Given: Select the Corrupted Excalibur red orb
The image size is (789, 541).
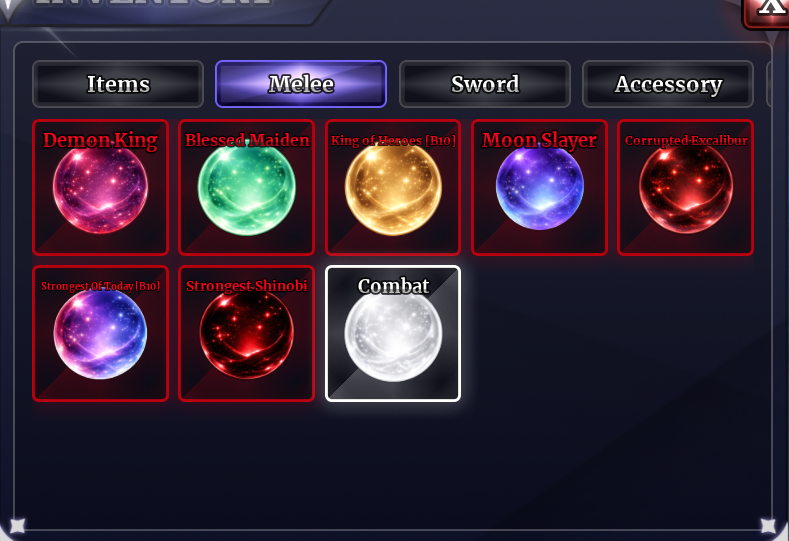Looking at the screenshot, I should click(686, 189).
